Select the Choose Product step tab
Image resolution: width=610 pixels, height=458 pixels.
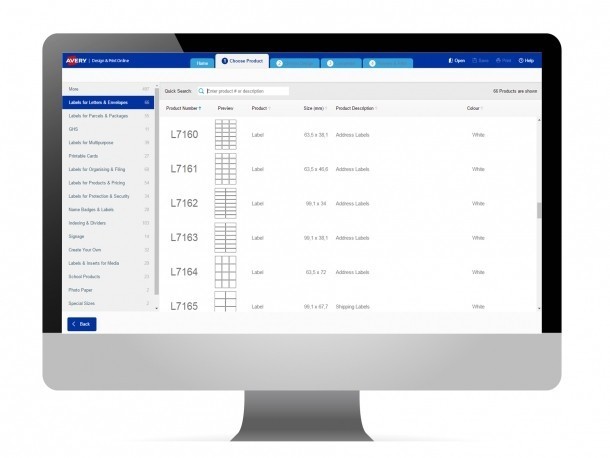(242, 61)
